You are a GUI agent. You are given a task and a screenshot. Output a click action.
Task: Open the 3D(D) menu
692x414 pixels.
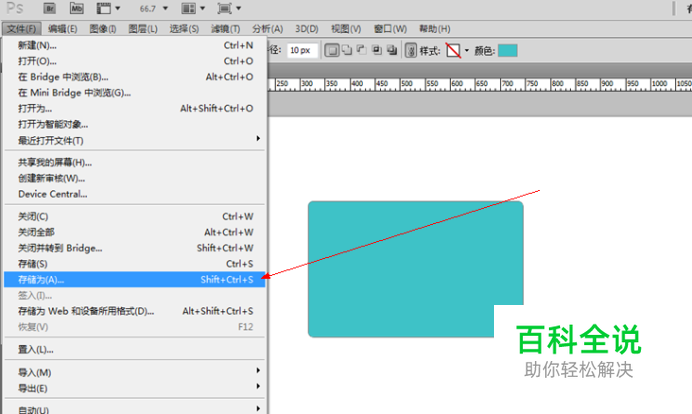point(307,29)
